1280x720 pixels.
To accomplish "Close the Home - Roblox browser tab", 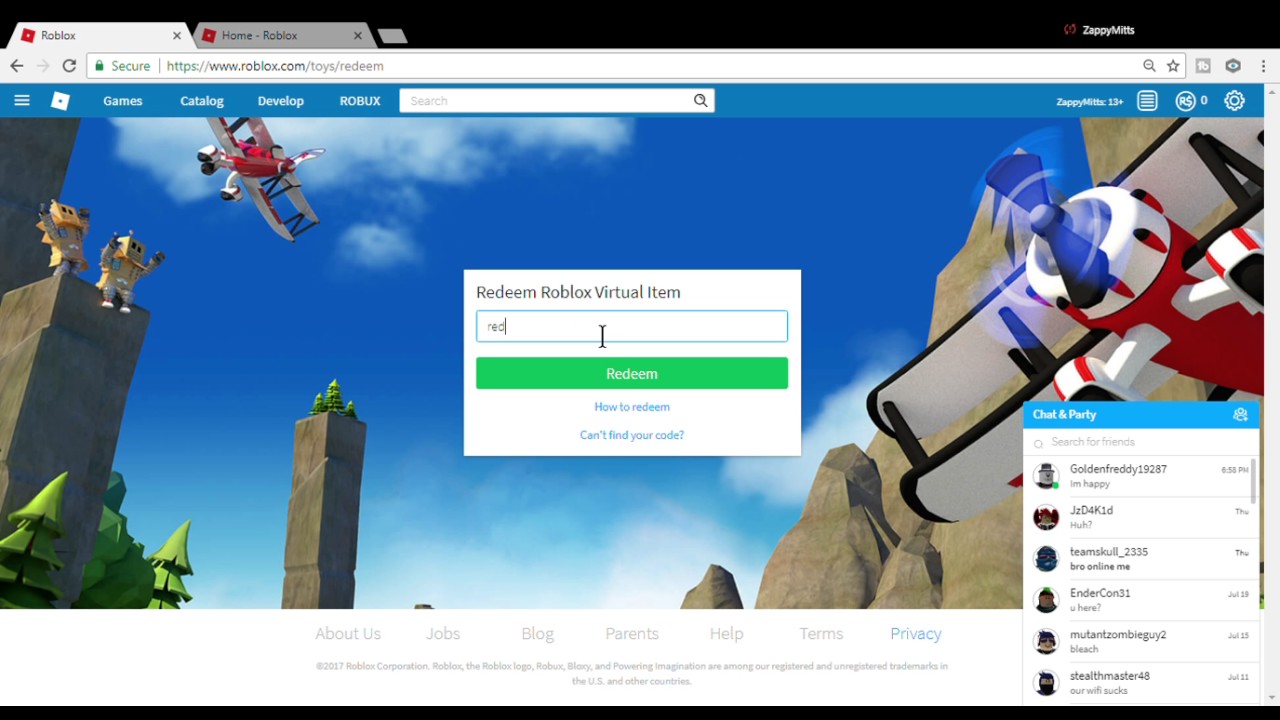I will 358,35.
